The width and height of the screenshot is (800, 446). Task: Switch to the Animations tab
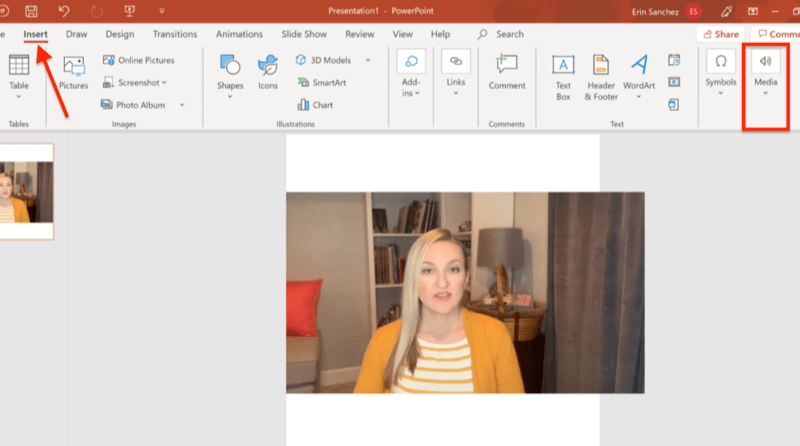(239, 34)
